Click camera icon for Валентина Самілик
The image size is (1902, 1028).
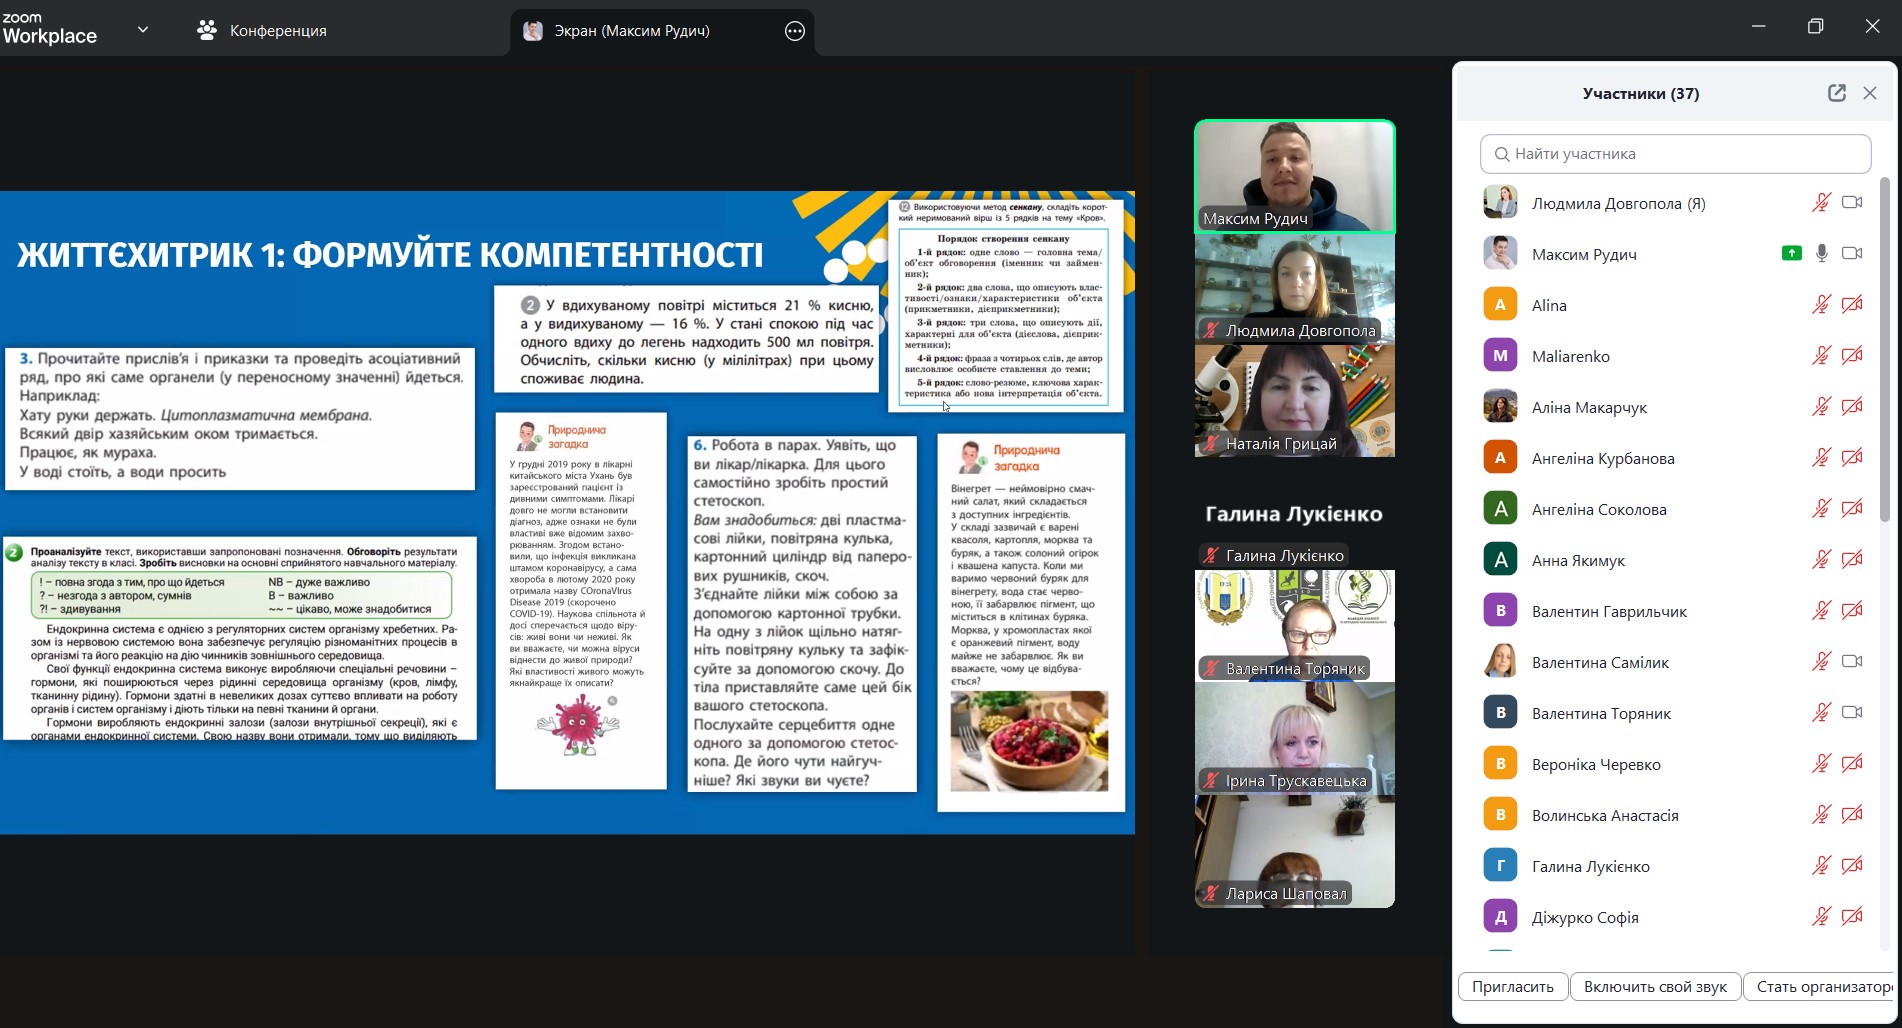(1852, 662)
